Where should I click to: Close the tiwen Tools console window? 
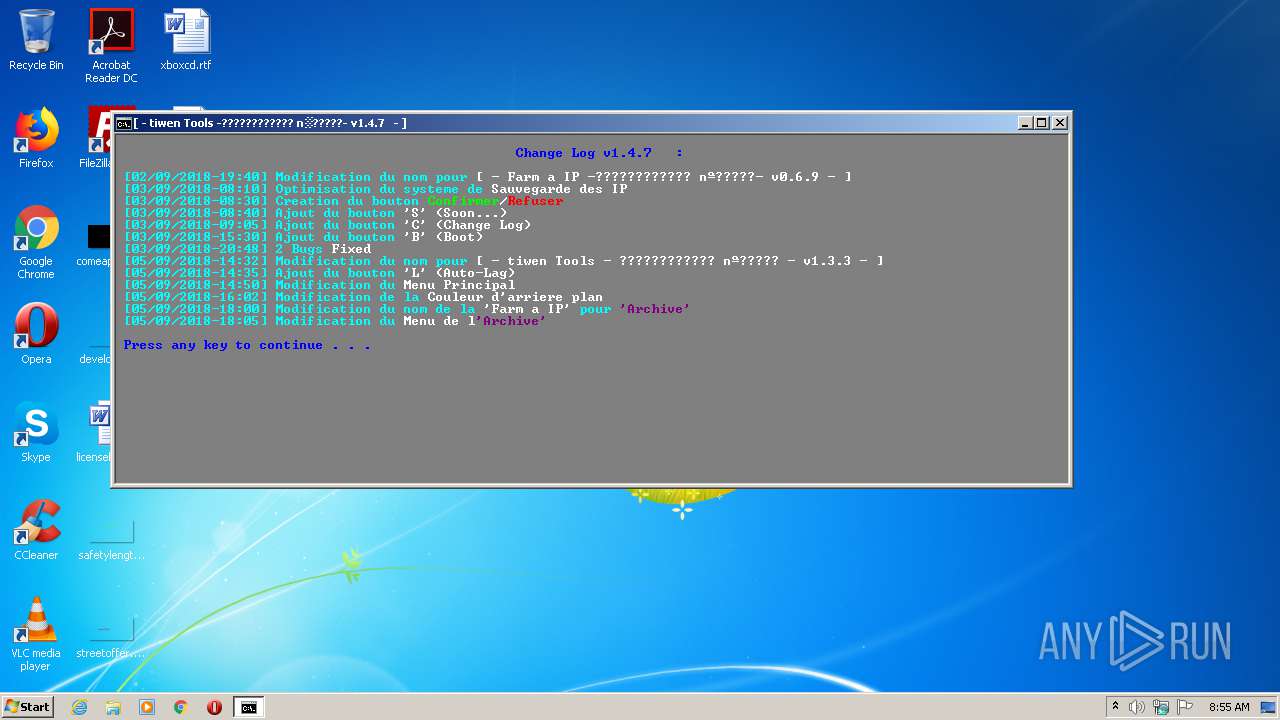1060,123
